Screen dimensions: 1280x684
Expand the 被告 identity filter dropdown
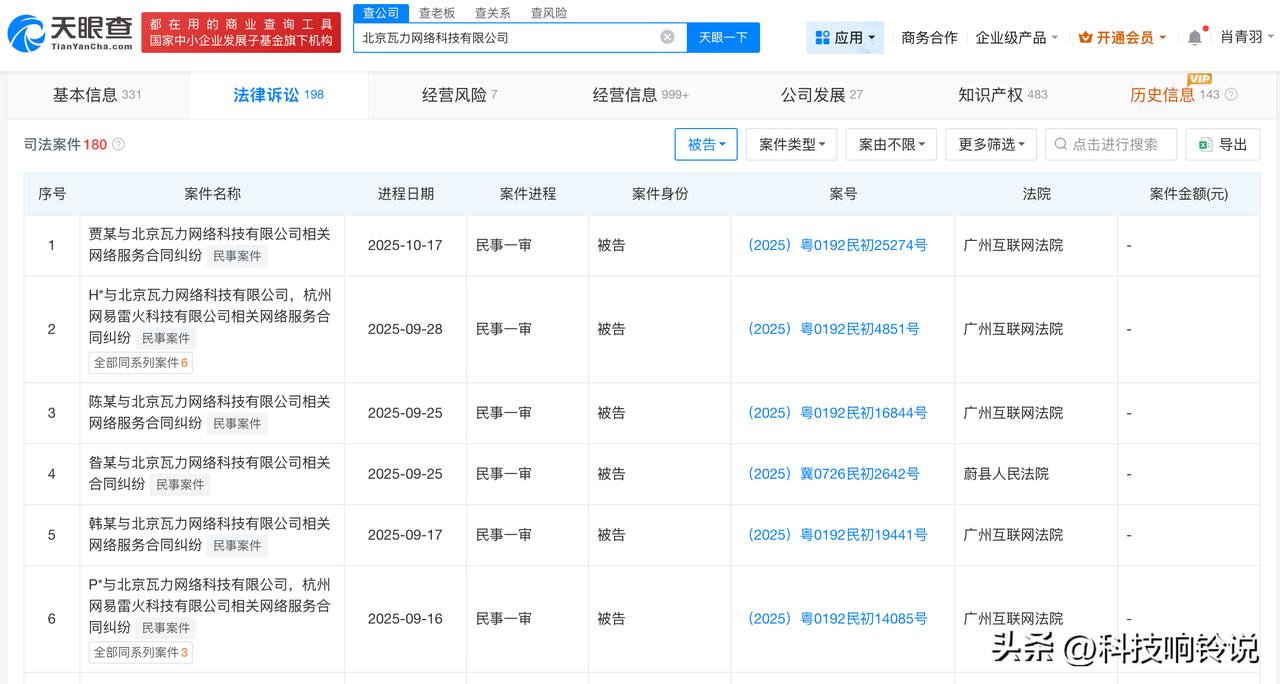(x=706, y=145)
